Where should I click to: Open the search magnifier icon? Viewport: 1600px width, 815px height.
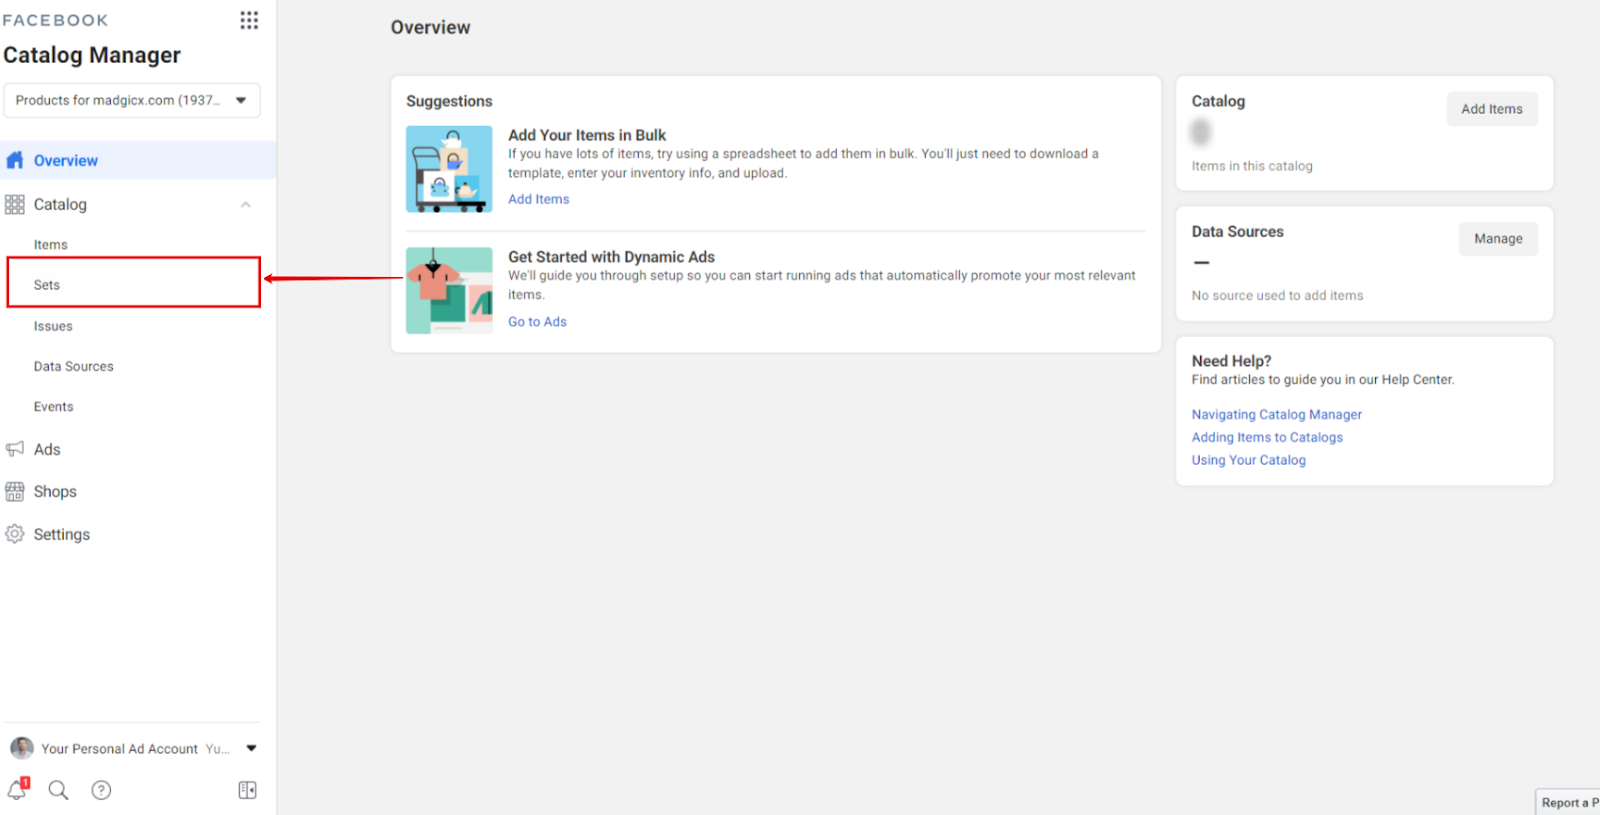click(59, 790)
